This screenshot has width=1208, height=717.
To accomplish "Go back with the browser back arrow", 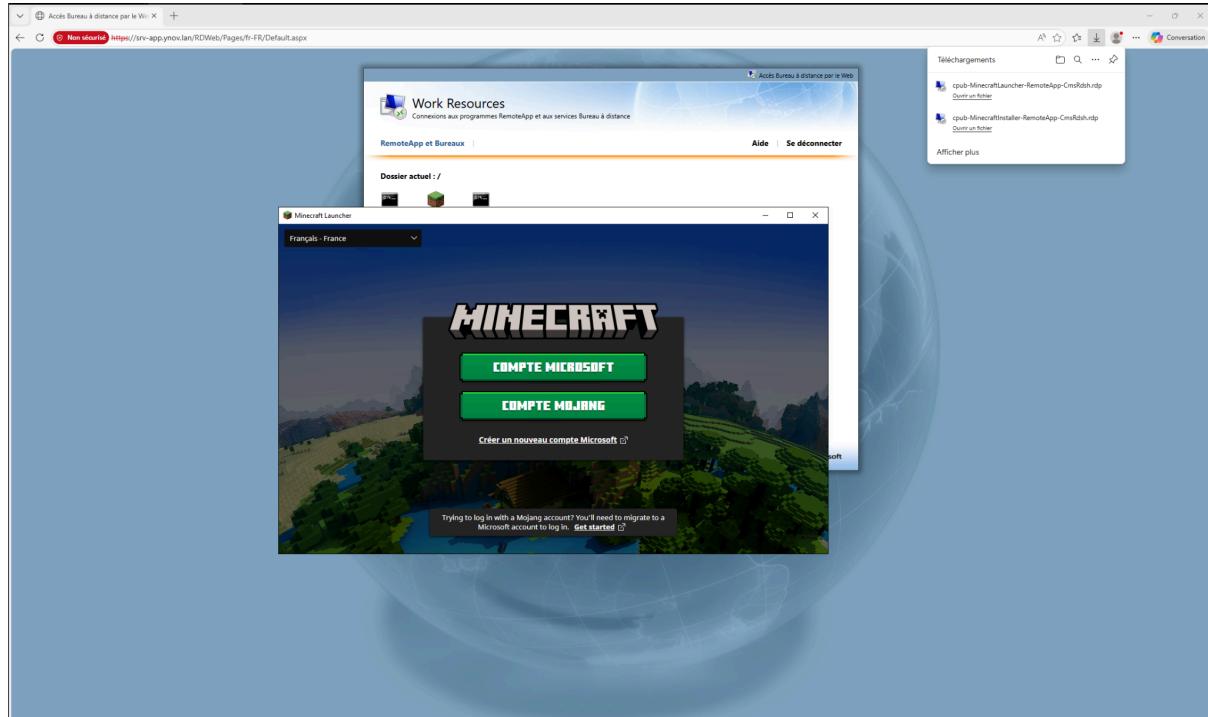I will [22, 37].
